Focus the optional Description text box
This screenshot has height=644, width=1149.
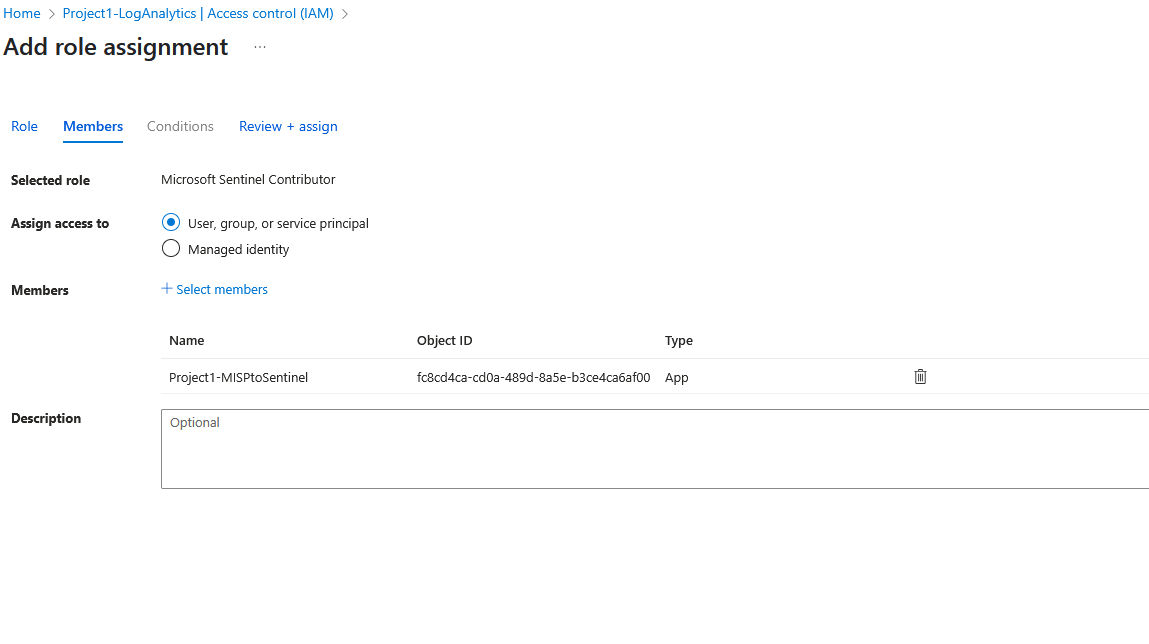655,449
